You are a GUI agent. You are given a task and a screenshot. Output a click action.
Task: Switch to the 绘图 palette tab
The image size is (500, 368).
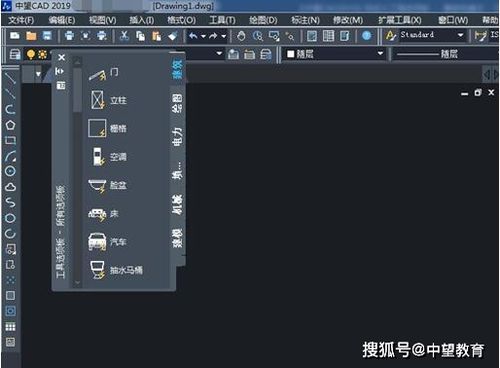(x=178, y=103)
